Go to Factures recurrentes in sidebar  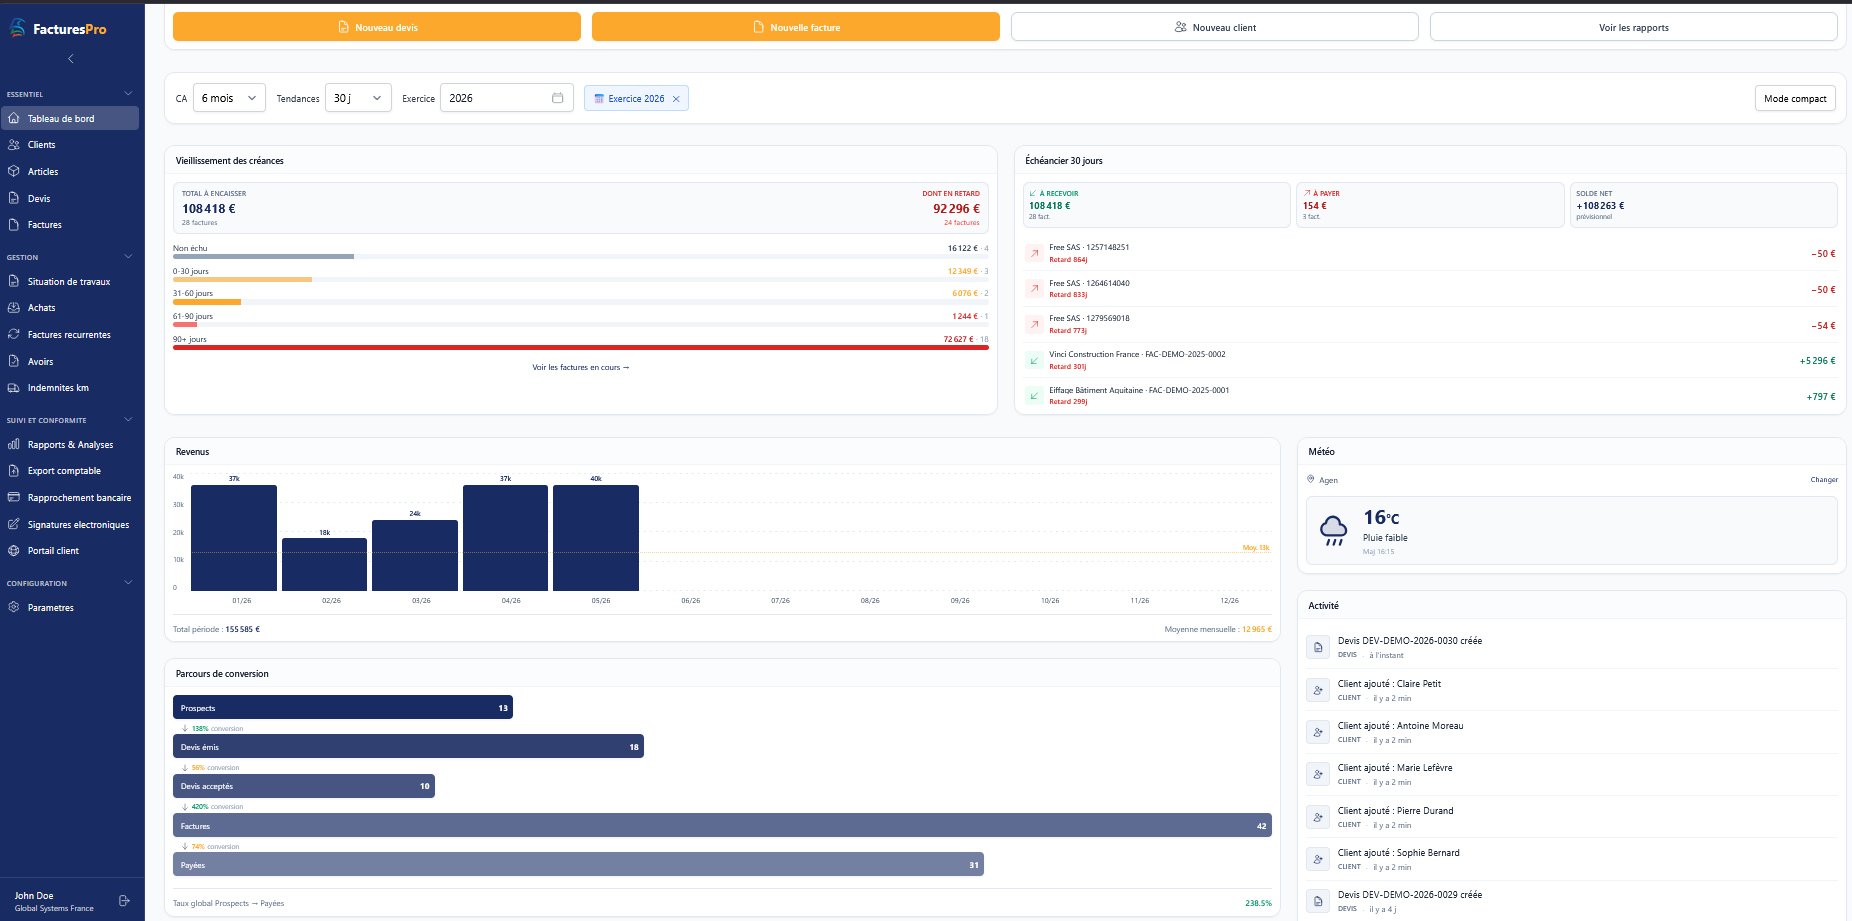pyautogui.click(x=70, y=335)
